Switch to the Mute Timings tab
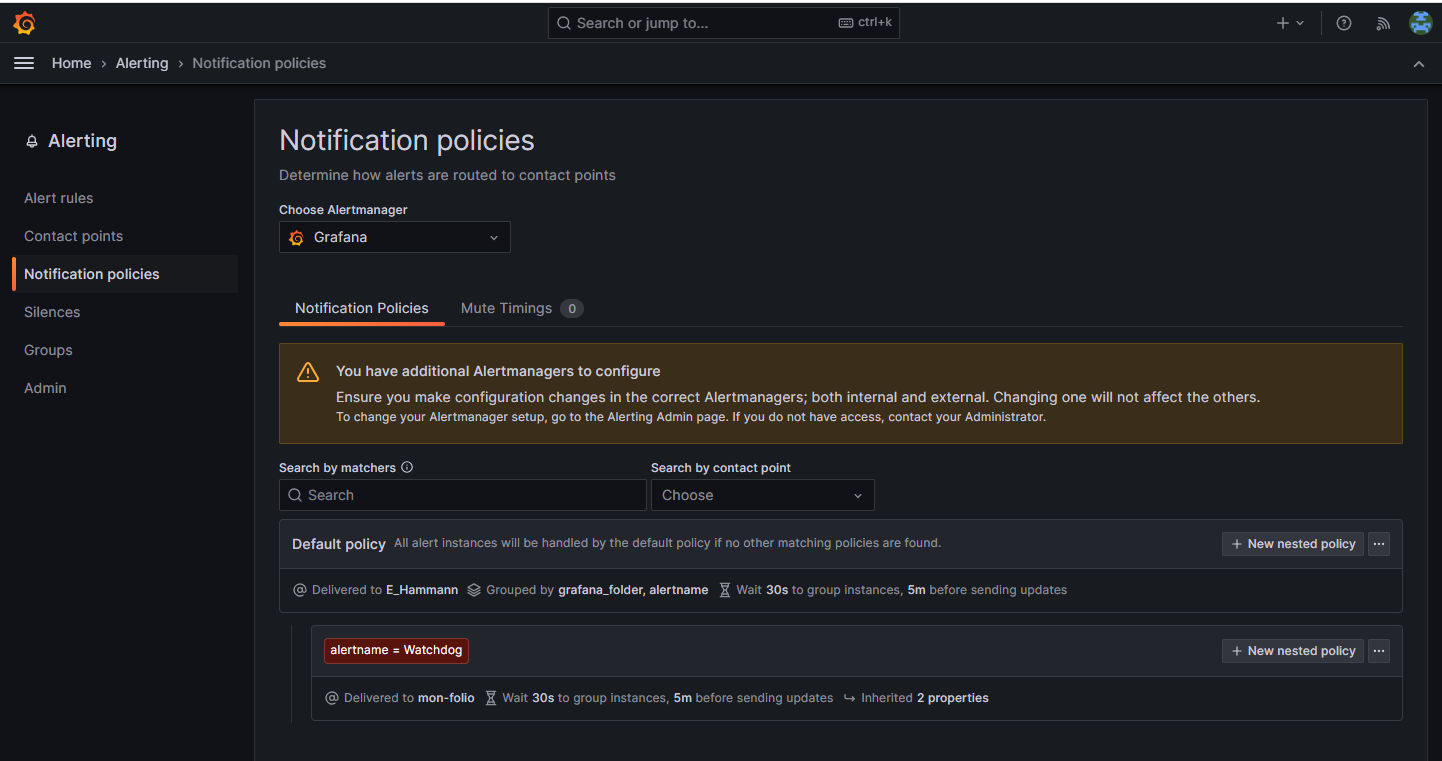 click(506, 308)
